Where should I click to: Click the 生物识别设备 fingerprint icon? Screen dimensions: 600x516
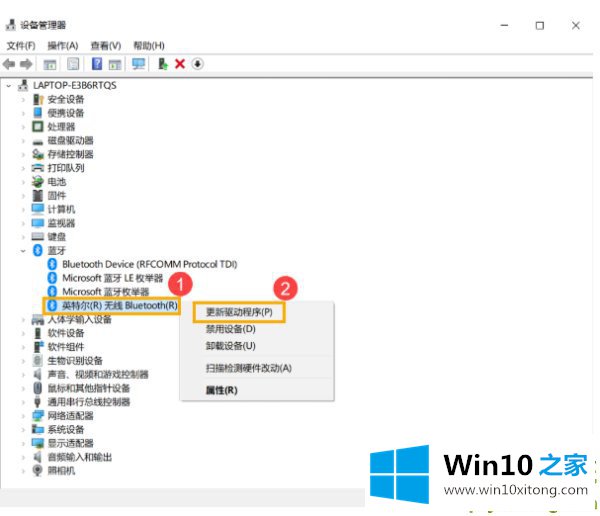click(38, 361)
